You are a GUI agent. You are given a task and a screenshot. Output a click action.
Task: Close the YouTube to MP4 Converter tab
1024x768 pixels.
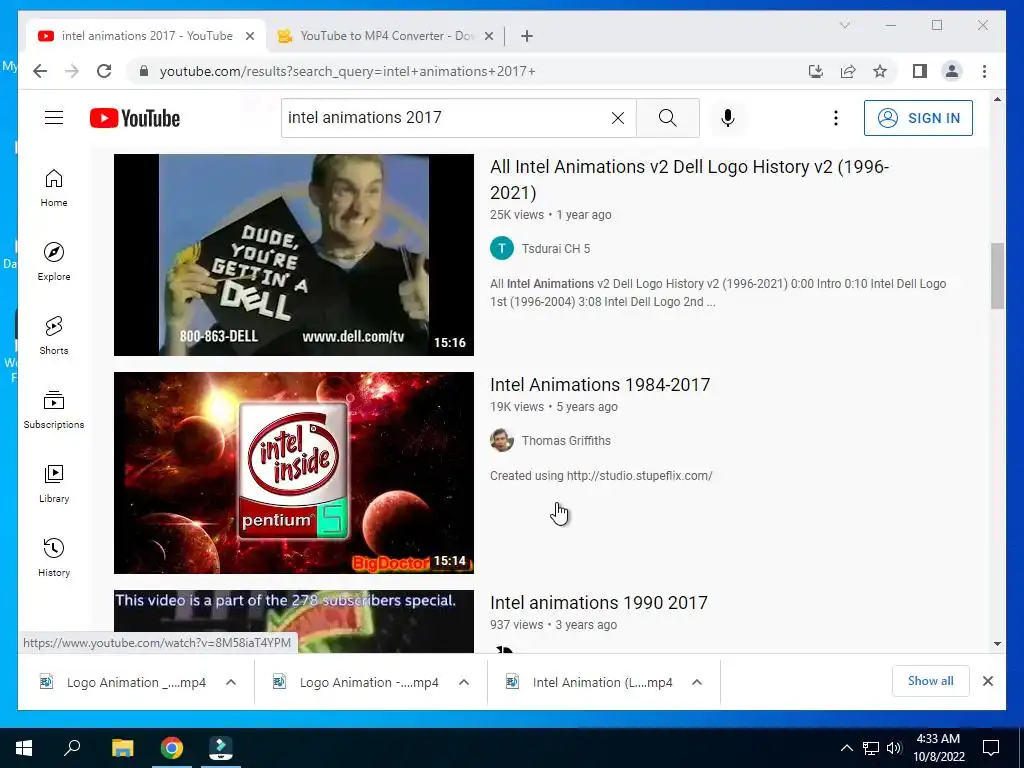pyautogui.click(x=488, y=36)
